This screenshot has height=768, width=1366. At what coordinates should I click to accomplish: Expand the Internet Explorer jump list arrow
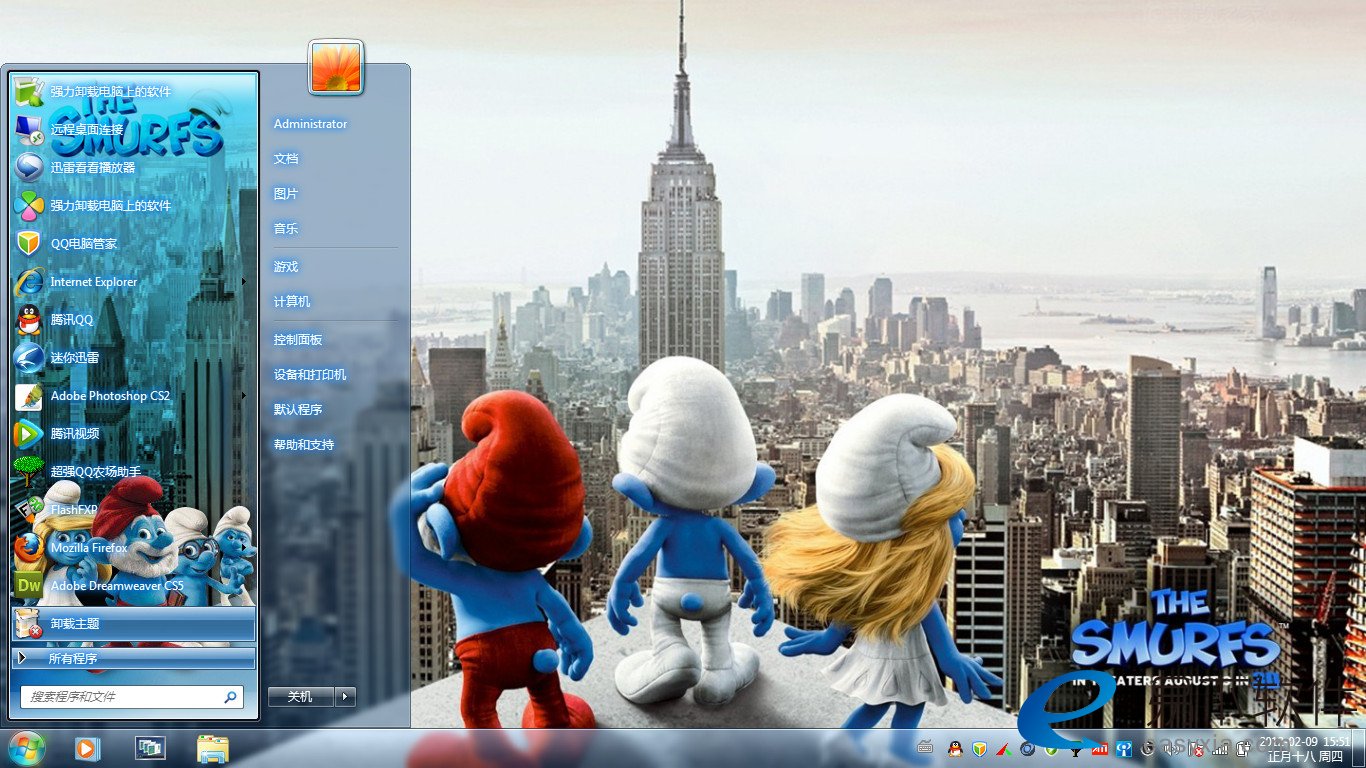pyautogui.click(x=244, y=282)
